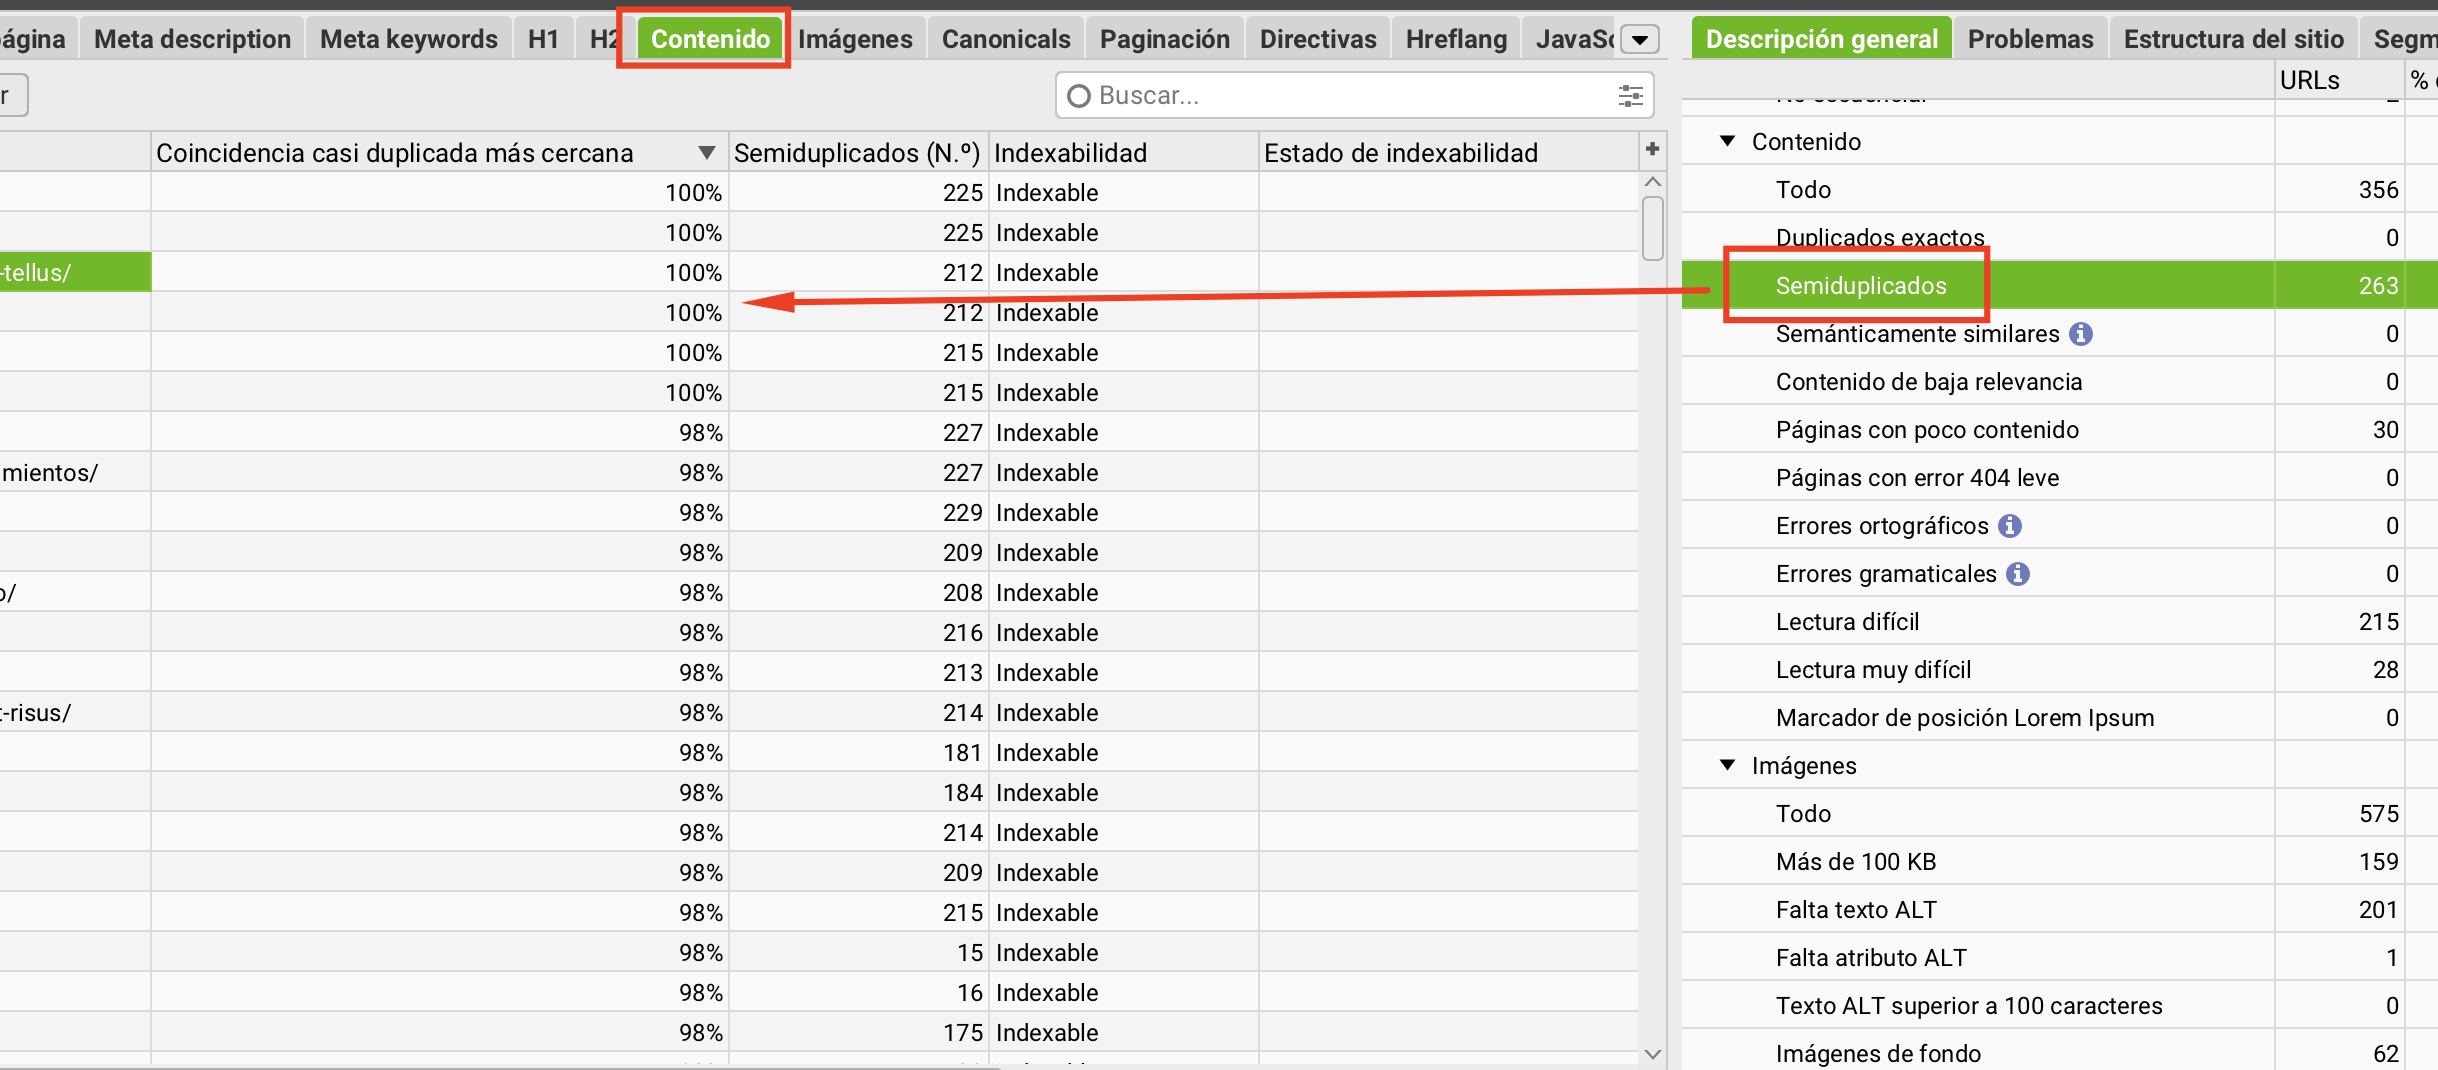The image size is (2438, 1070).
Task: Open the tabs overflow dropdown
Action: coord(1640,40)
